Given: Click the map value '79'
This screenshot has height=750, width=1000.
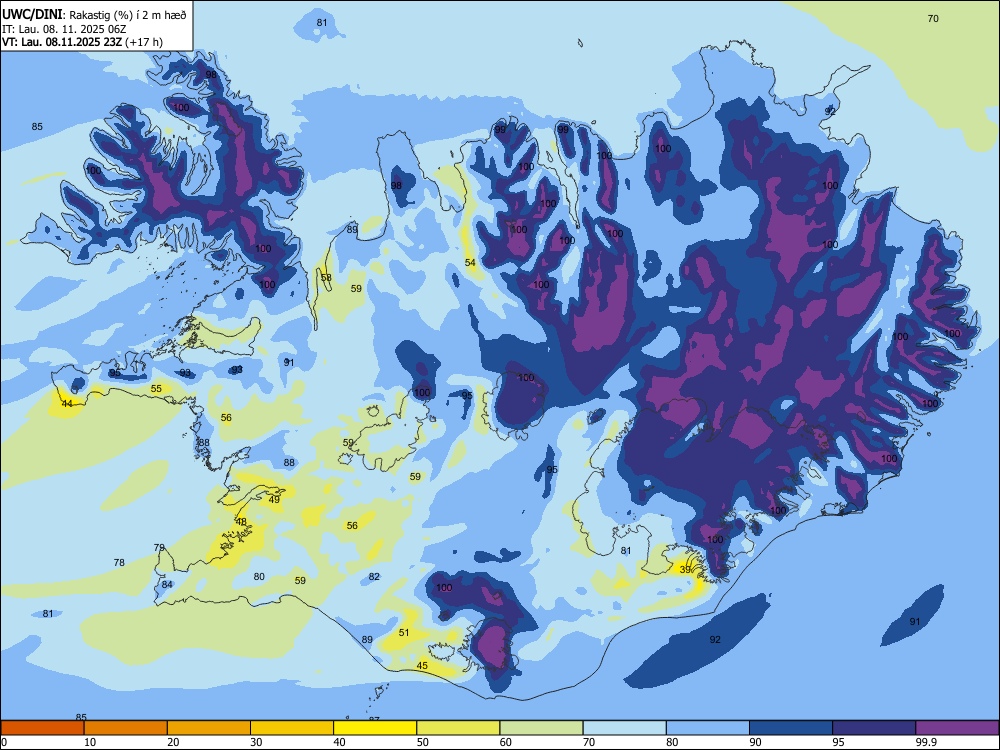Looking at the screenshot, I should tap(159, 548).
